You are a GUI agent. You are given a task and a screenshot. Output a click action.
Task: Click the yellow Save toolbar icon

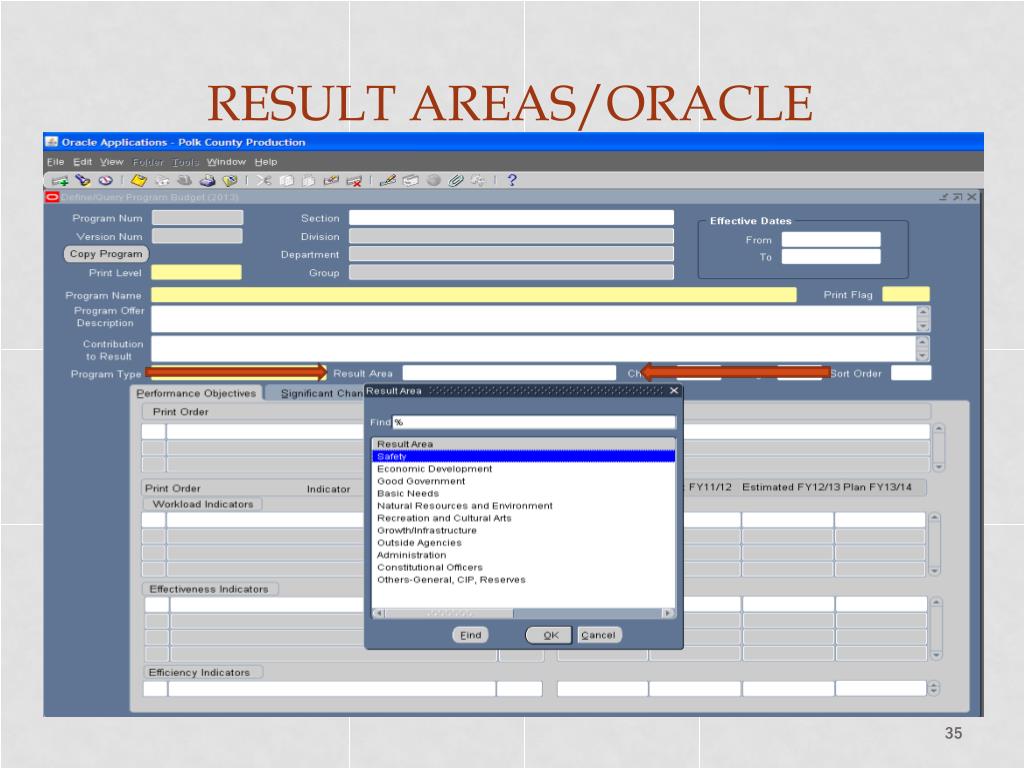(x=138, y=181)
